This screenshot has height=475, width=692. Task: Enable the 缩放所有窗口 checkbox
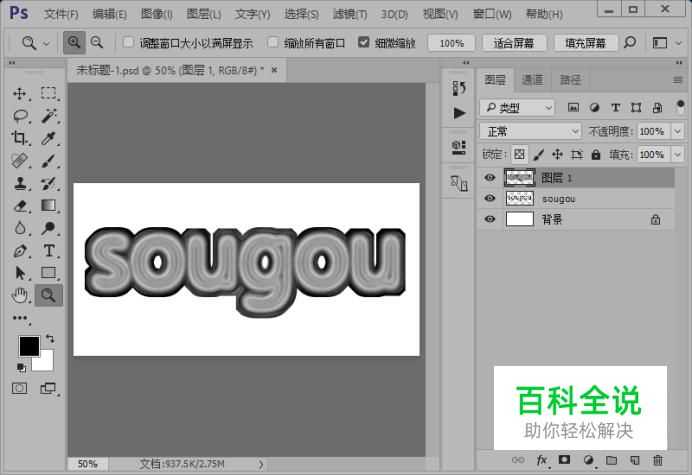274,44
